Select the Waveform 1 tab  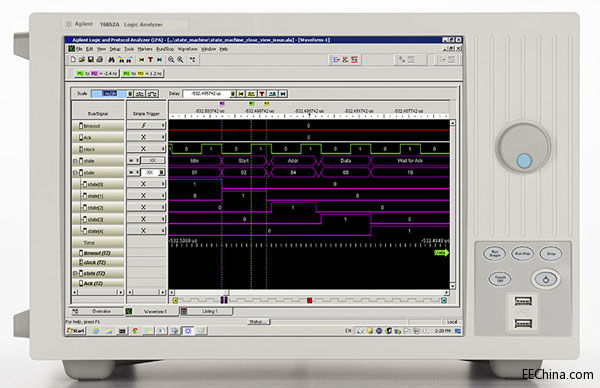click(152, 311)
